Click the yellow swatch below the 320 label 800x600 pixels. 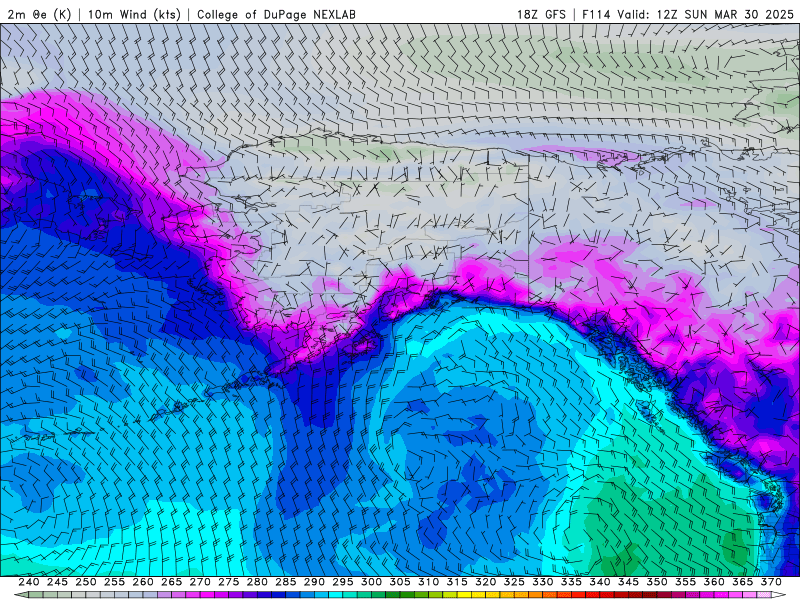(479, 595)
